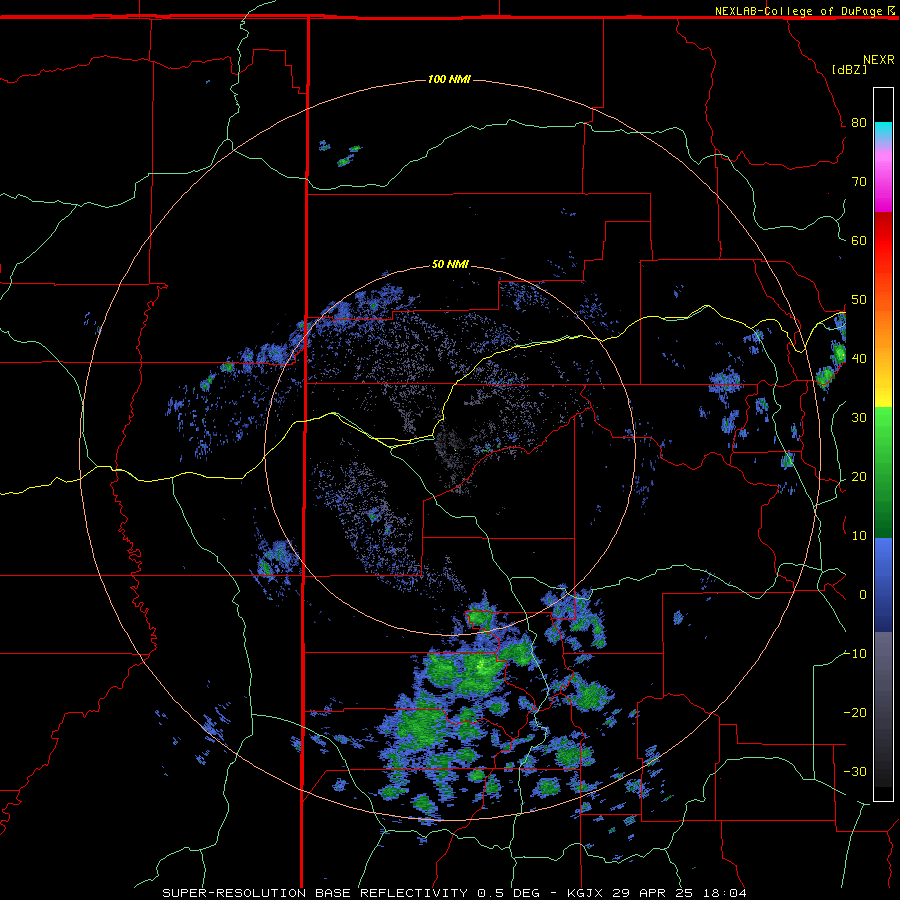Viewport: 900px width, 900px height.
Task: Click the -20 value on dBZ scale
Action: [855, 712]
